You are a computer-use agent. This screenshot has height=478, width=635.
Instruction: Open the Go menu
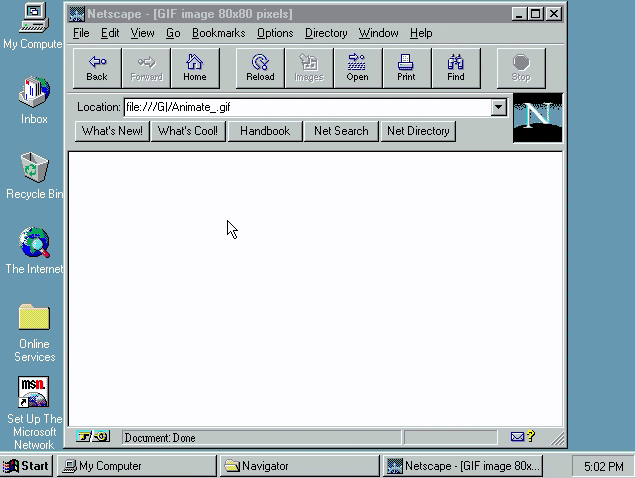pyautogui.click(x=173, y=33)
